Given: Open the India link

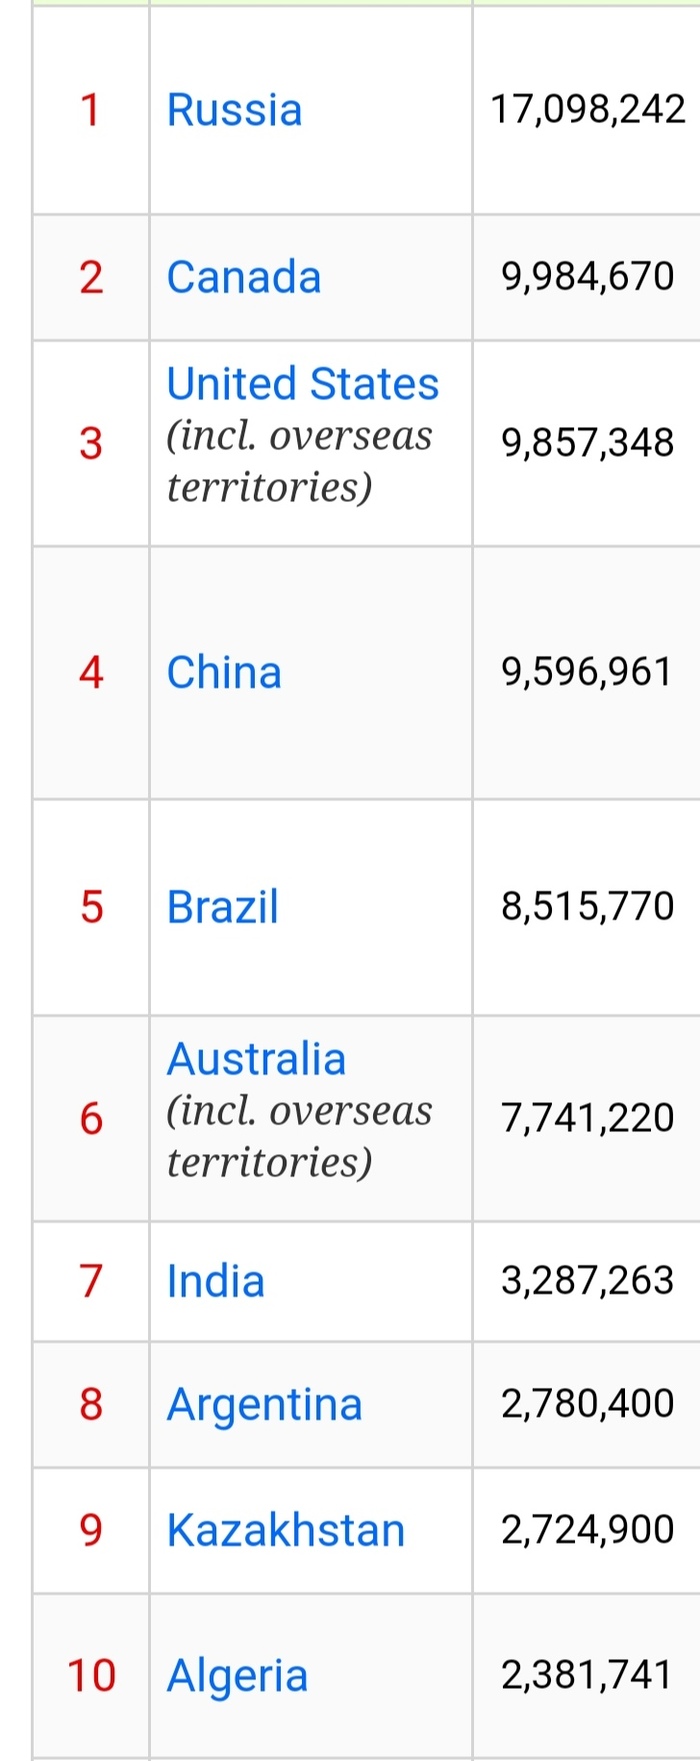Looking at the screenshot, I should [215, 1281].
